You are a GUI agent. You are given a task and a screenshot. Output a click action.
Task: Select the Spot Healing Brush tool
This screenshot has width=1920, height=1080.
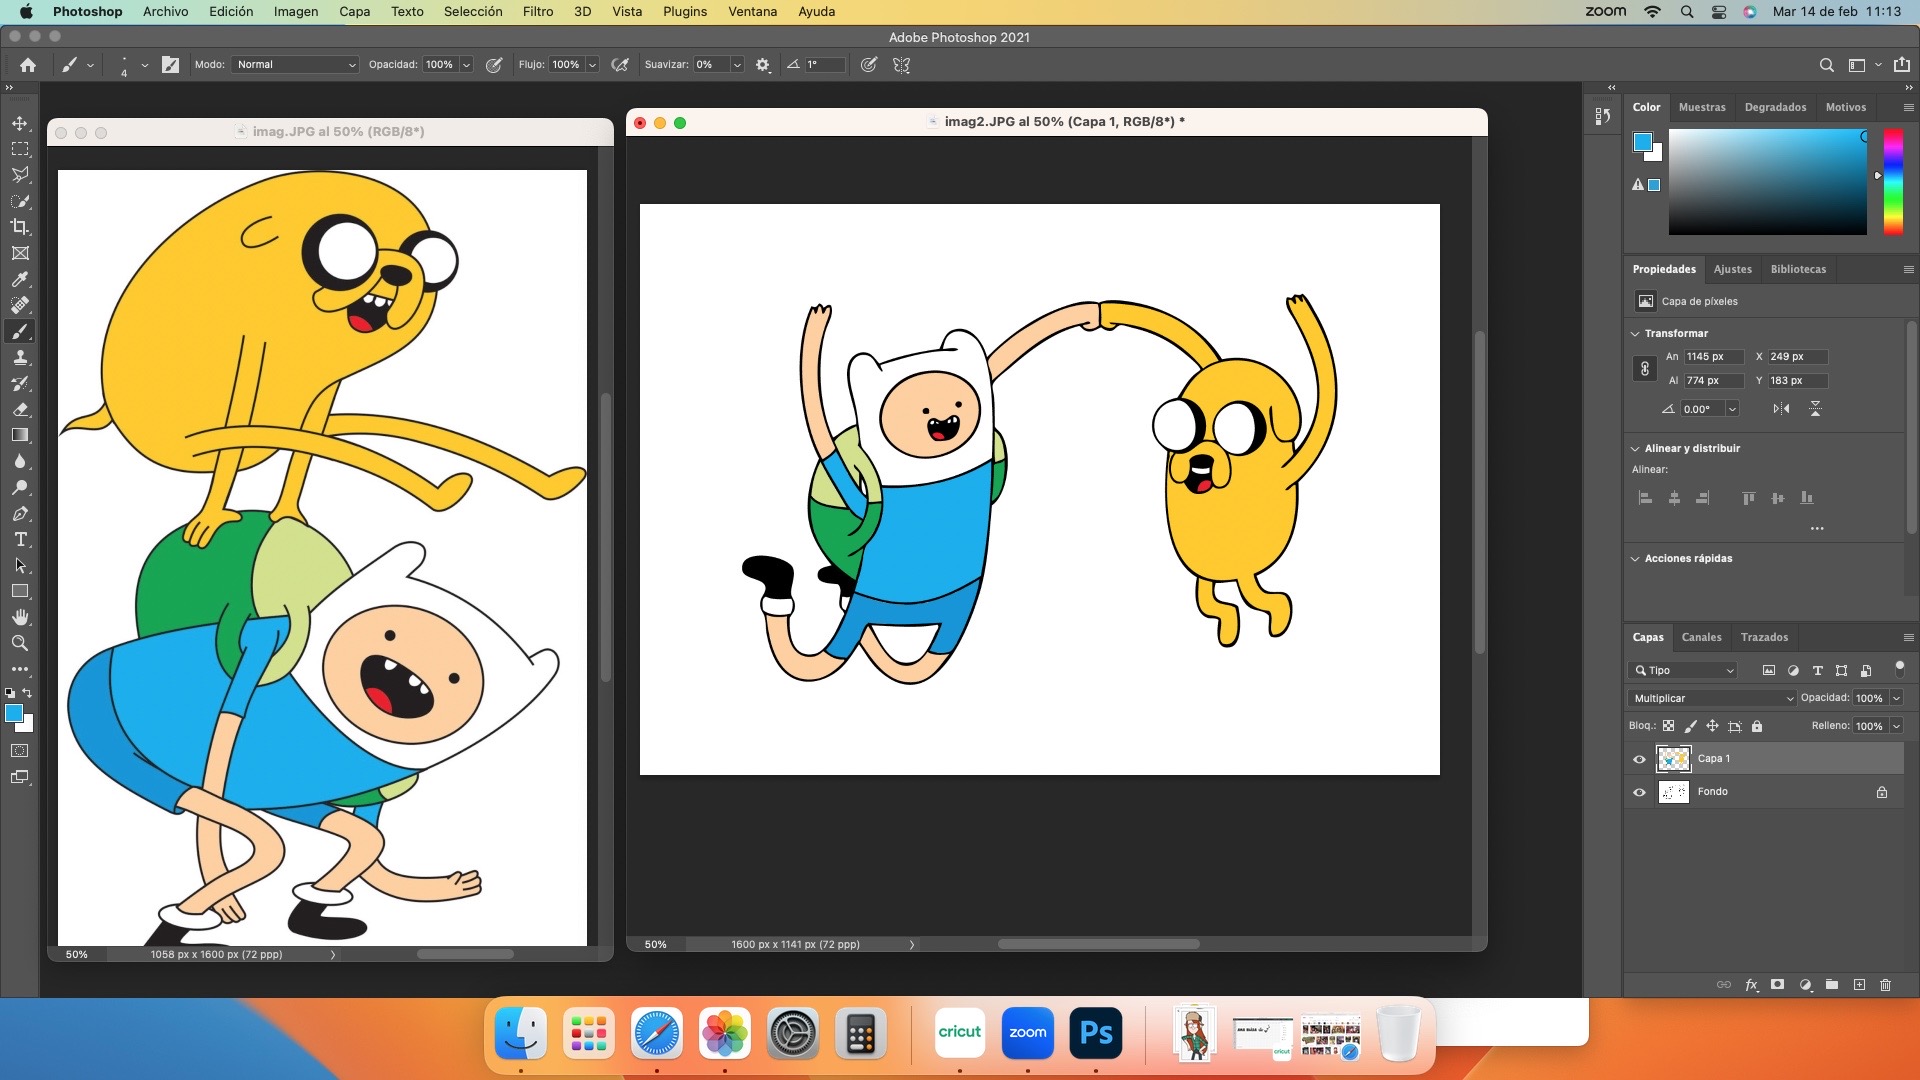pyautogui.click(x=20, y=305)
